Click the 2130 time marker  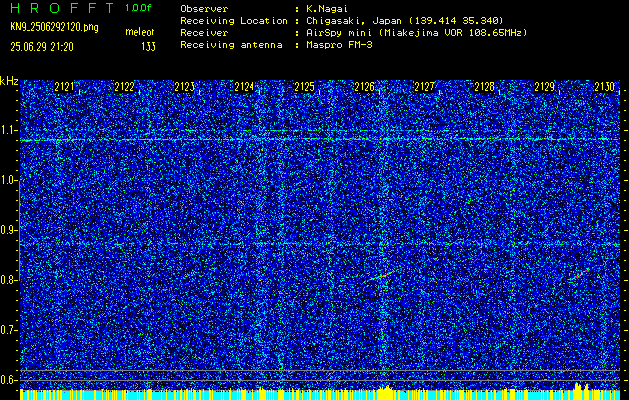point(605,87)
